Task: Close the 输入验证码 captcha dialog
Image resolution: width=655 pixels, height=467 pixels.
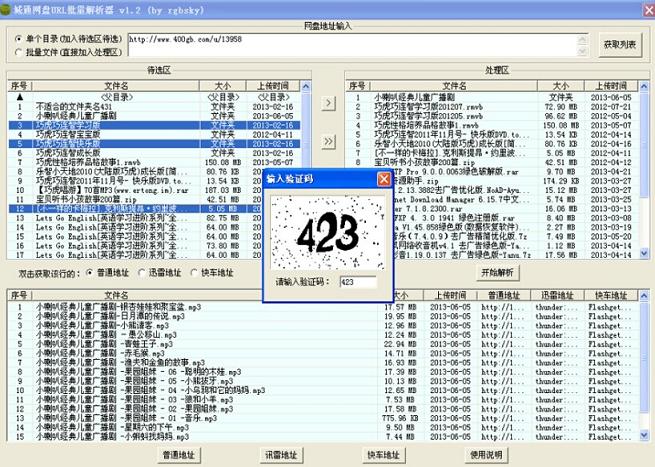Action: [x=383, y=179]
